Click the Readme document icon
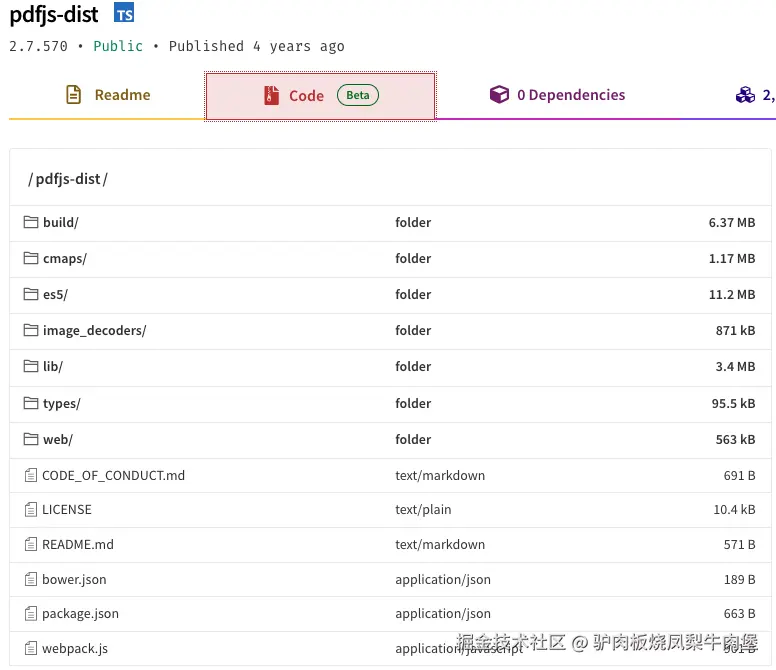 click(x=73, y=95)
